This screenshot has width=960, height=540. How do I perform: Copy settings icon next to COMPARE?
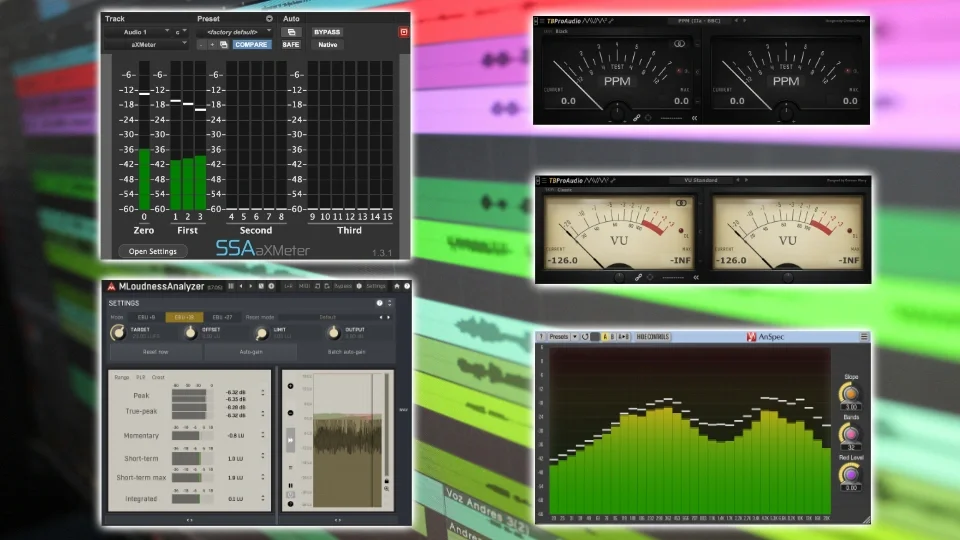coord(223,45)
